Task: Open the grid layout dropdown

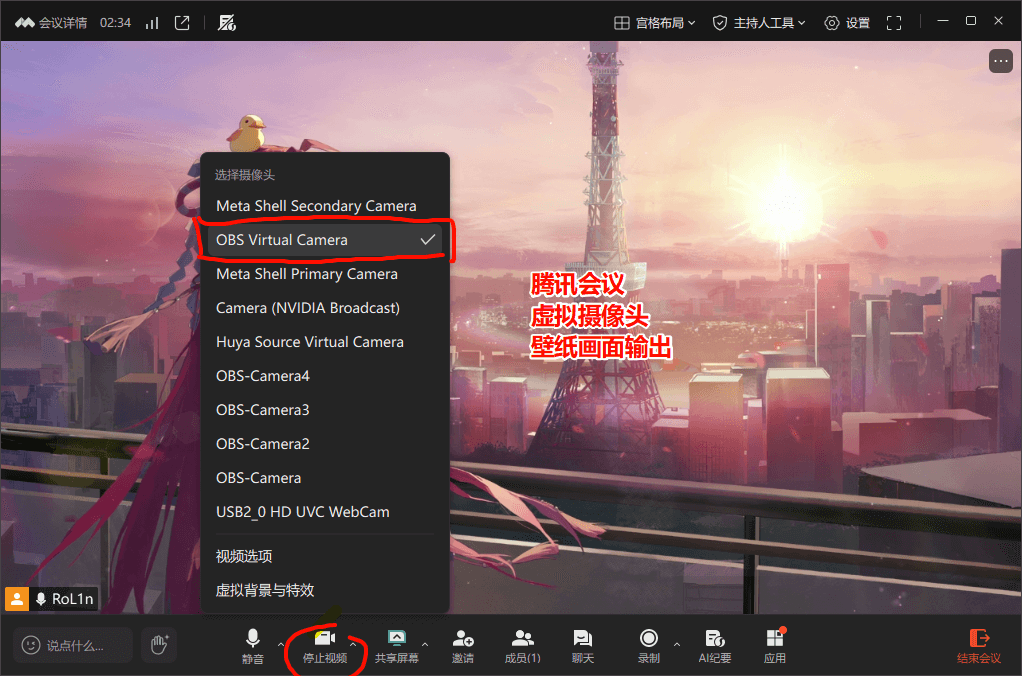Action: pyautogui.click(x=655, y=23)
